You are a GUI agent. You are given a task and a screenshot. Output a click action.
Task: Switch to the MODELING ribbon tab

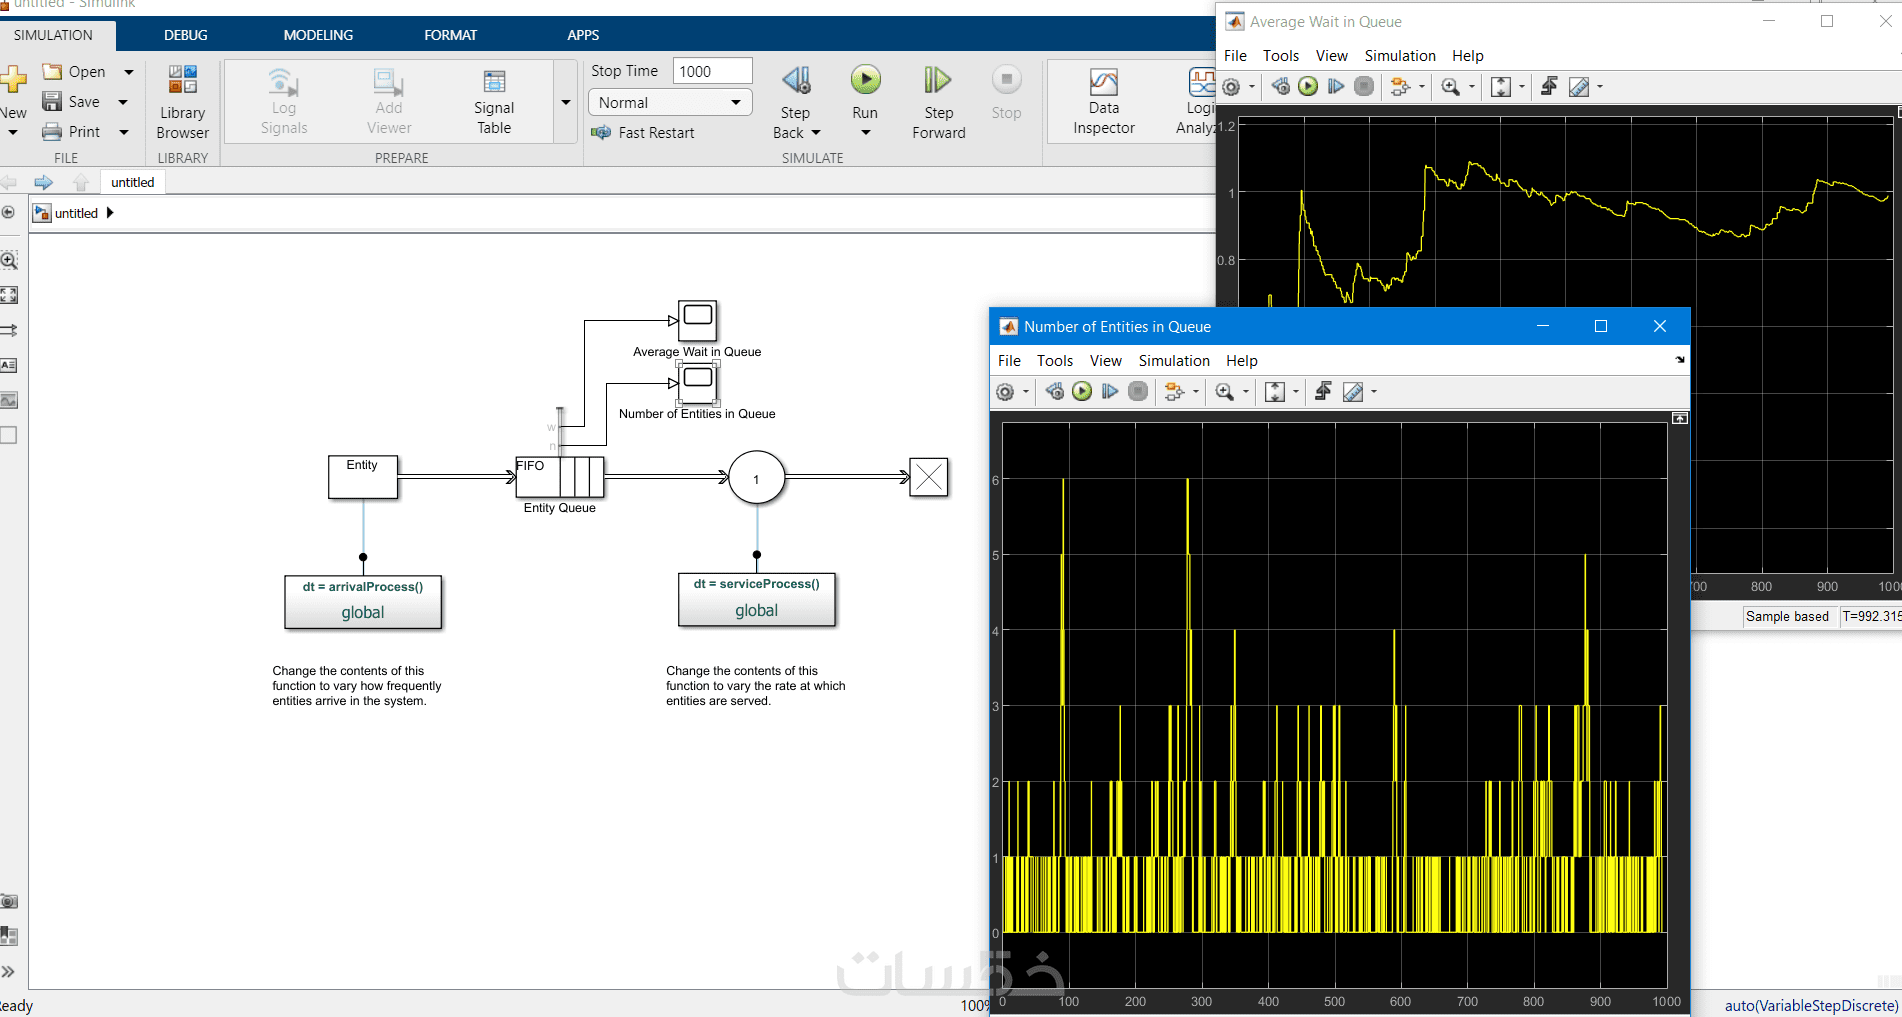[x=318, y=35]
